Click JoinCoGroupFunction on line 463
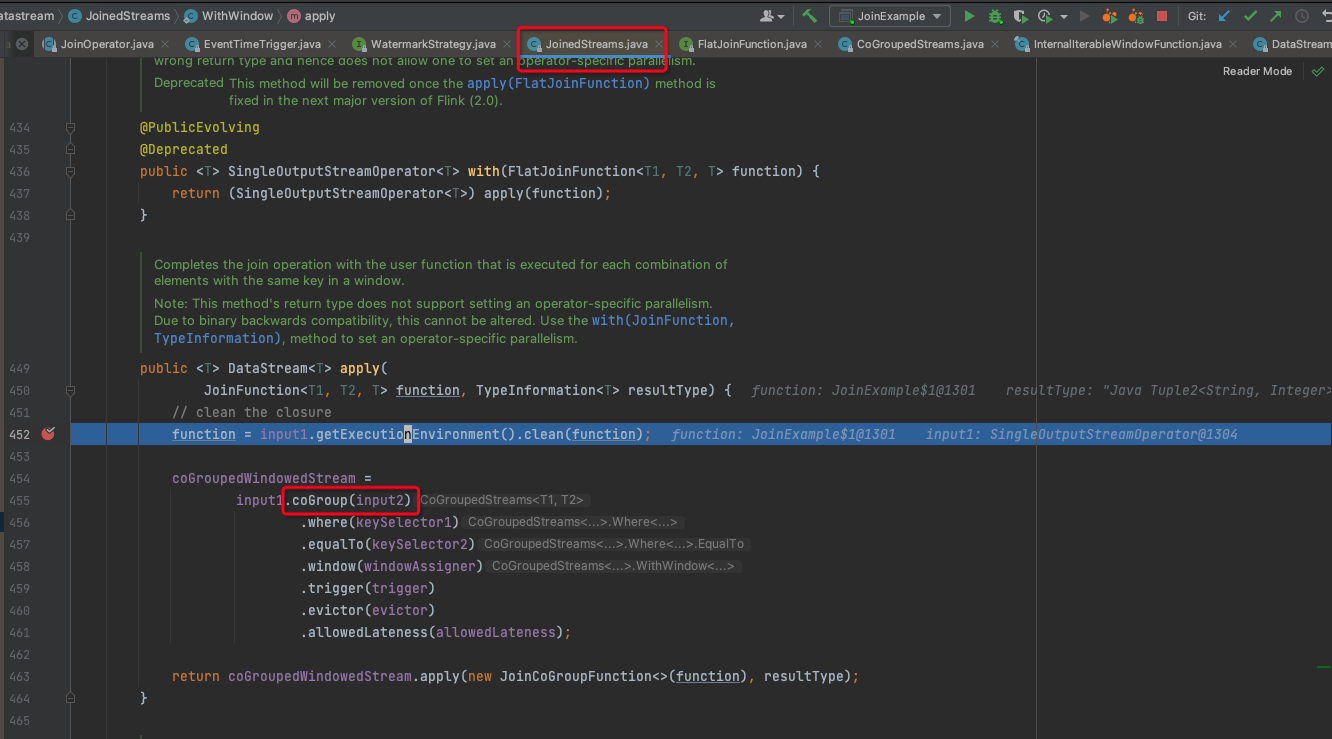Screen dimensions: 1332x739 click(x=576, y=676)
